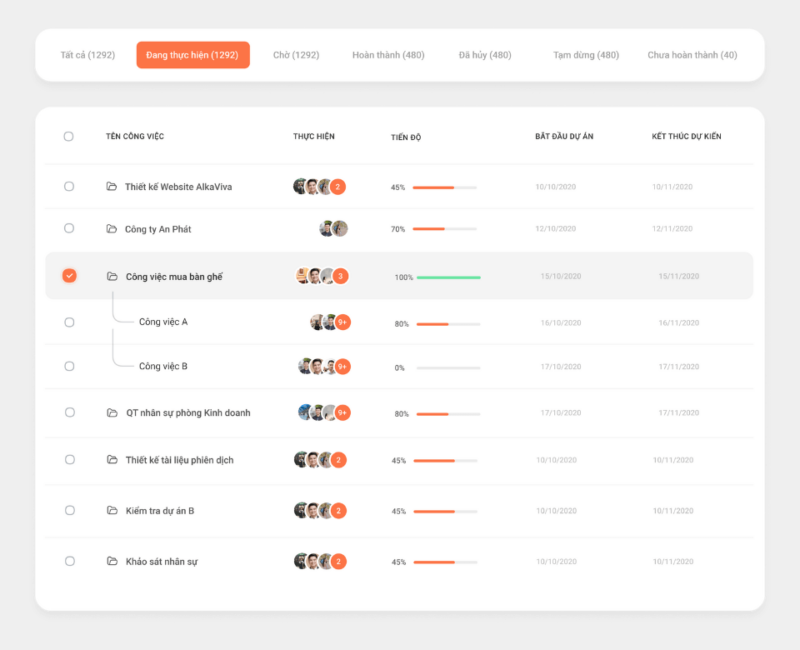Open task QT nhân sự phòng Kinh doanh
The image size is (800, 650).
188,413
